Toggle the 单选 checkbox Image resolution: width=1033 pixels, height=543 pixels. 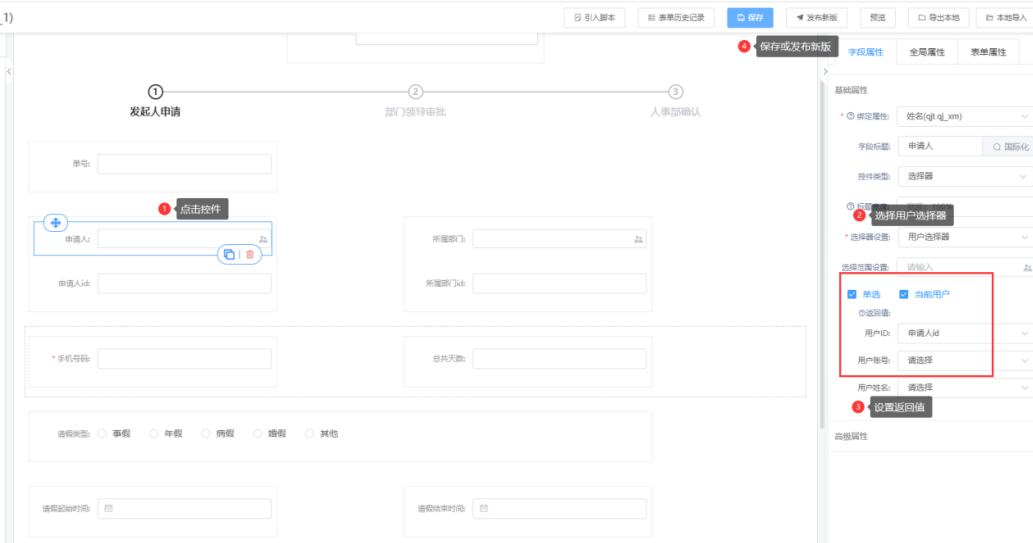coord(852,295)
